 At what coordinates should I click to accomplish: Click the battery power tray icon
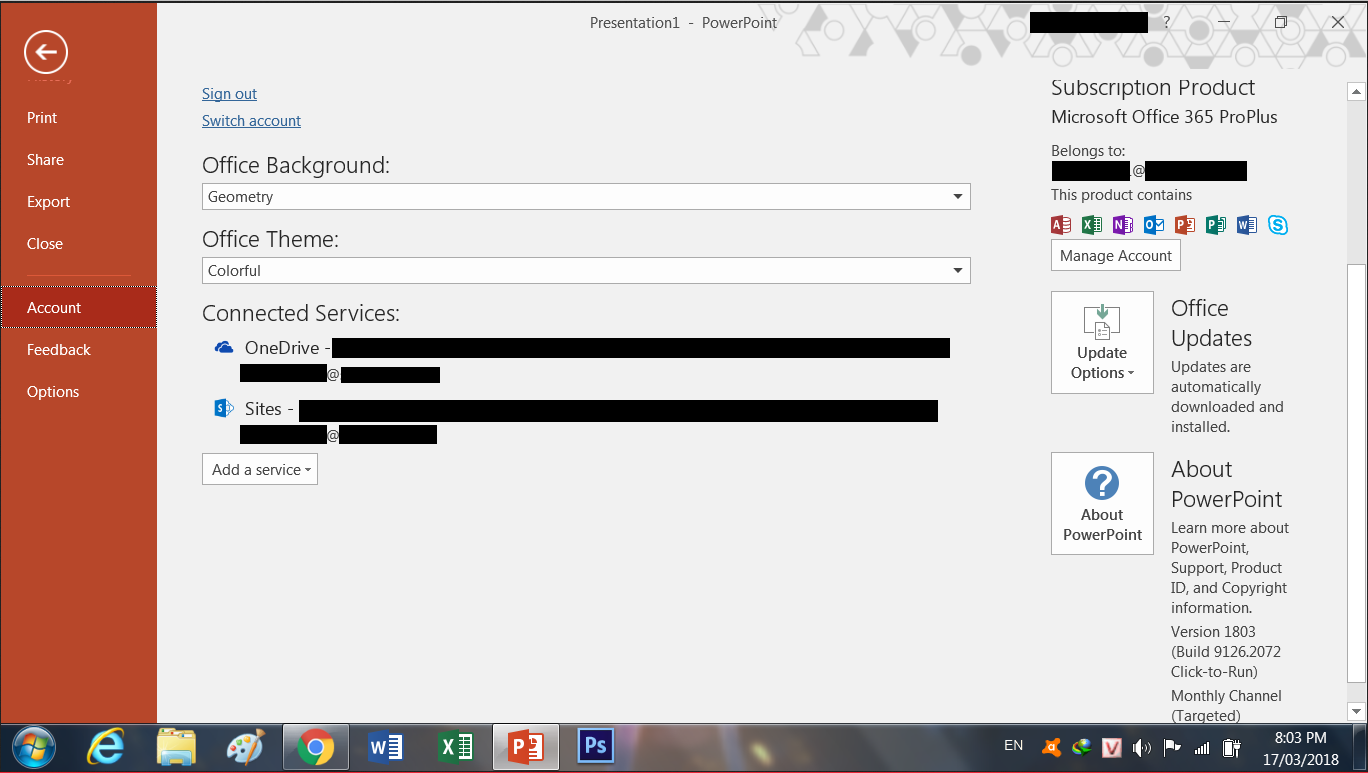tap(1232, 747)
